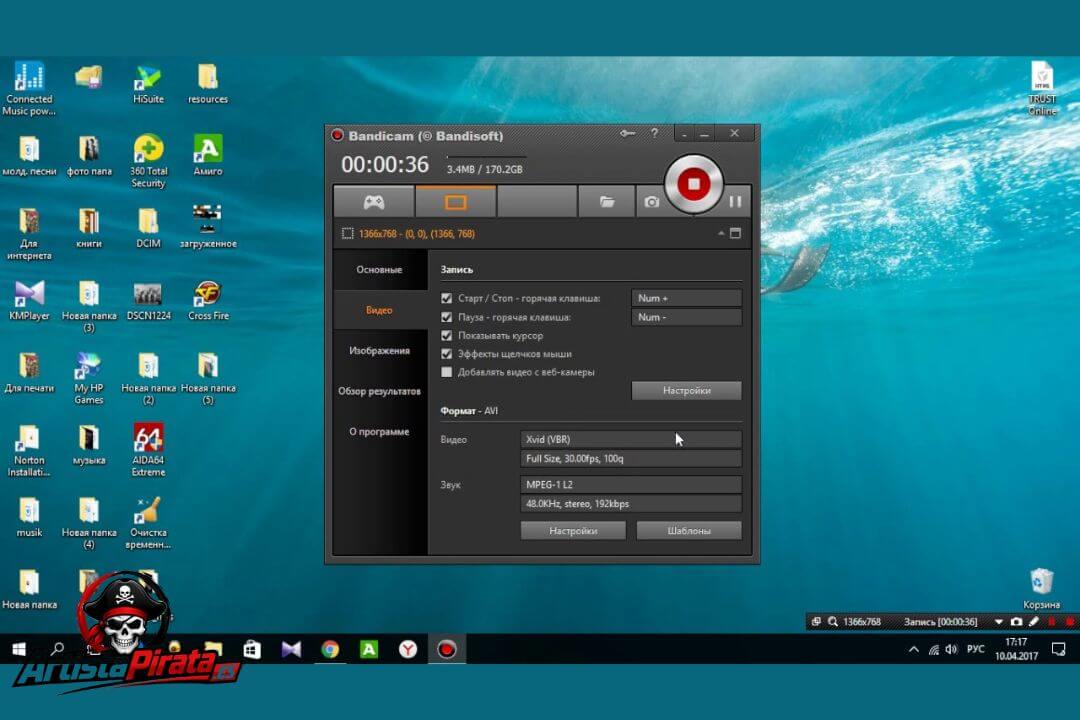Open the Обзор результатов tab
Viewport: 1080px width, 720px height.
380,391
